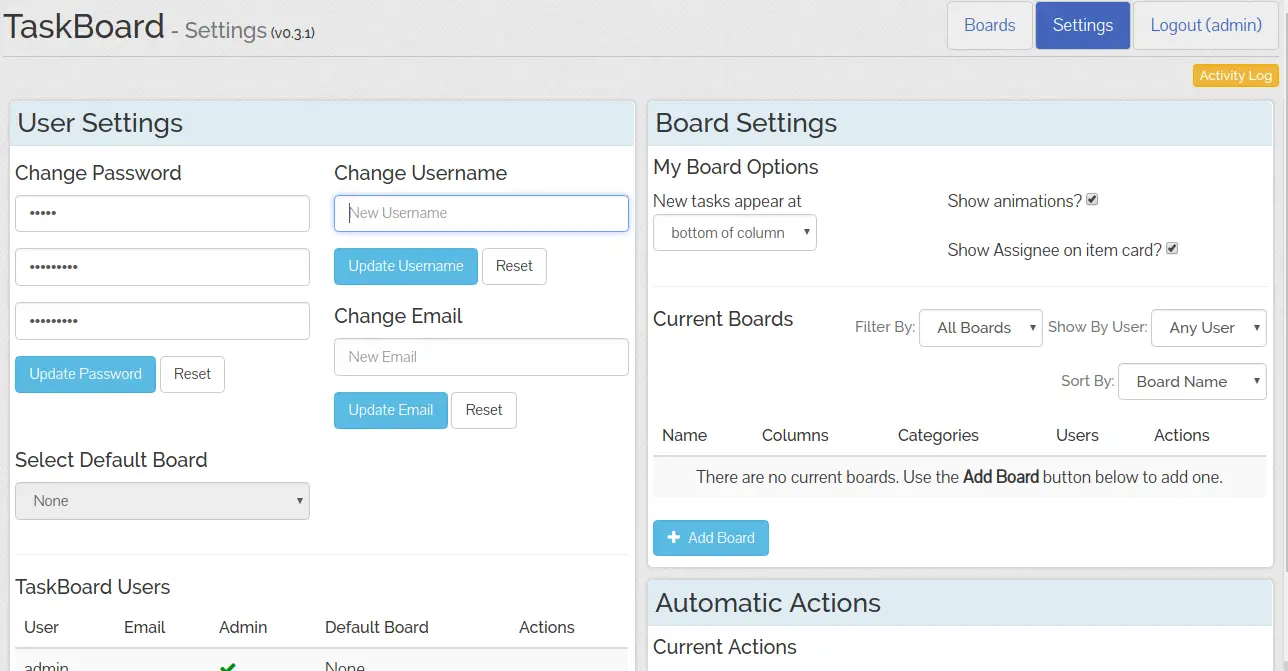
Task: Toggle Show Assignee on item card checkbox
Action: (1172, 248)
